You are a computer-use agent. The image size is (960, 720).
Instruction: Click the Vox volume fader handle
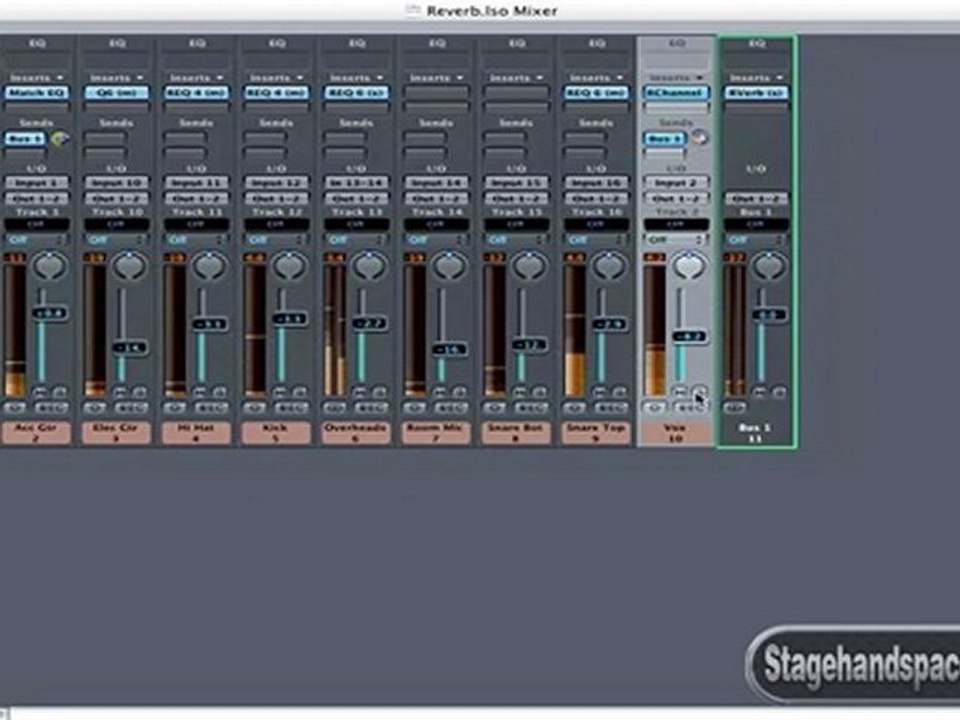(689, 336)
